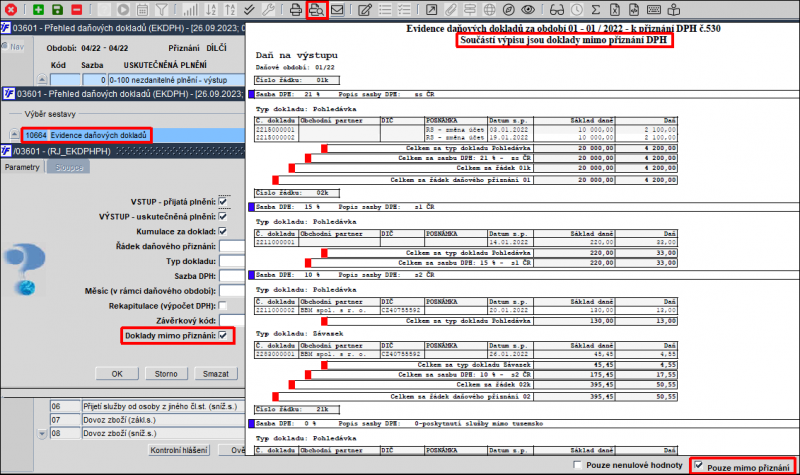Click the checklist icon in toolbar
The height and width of the screenshot is (475, 800).
click(x=404, y=9)
